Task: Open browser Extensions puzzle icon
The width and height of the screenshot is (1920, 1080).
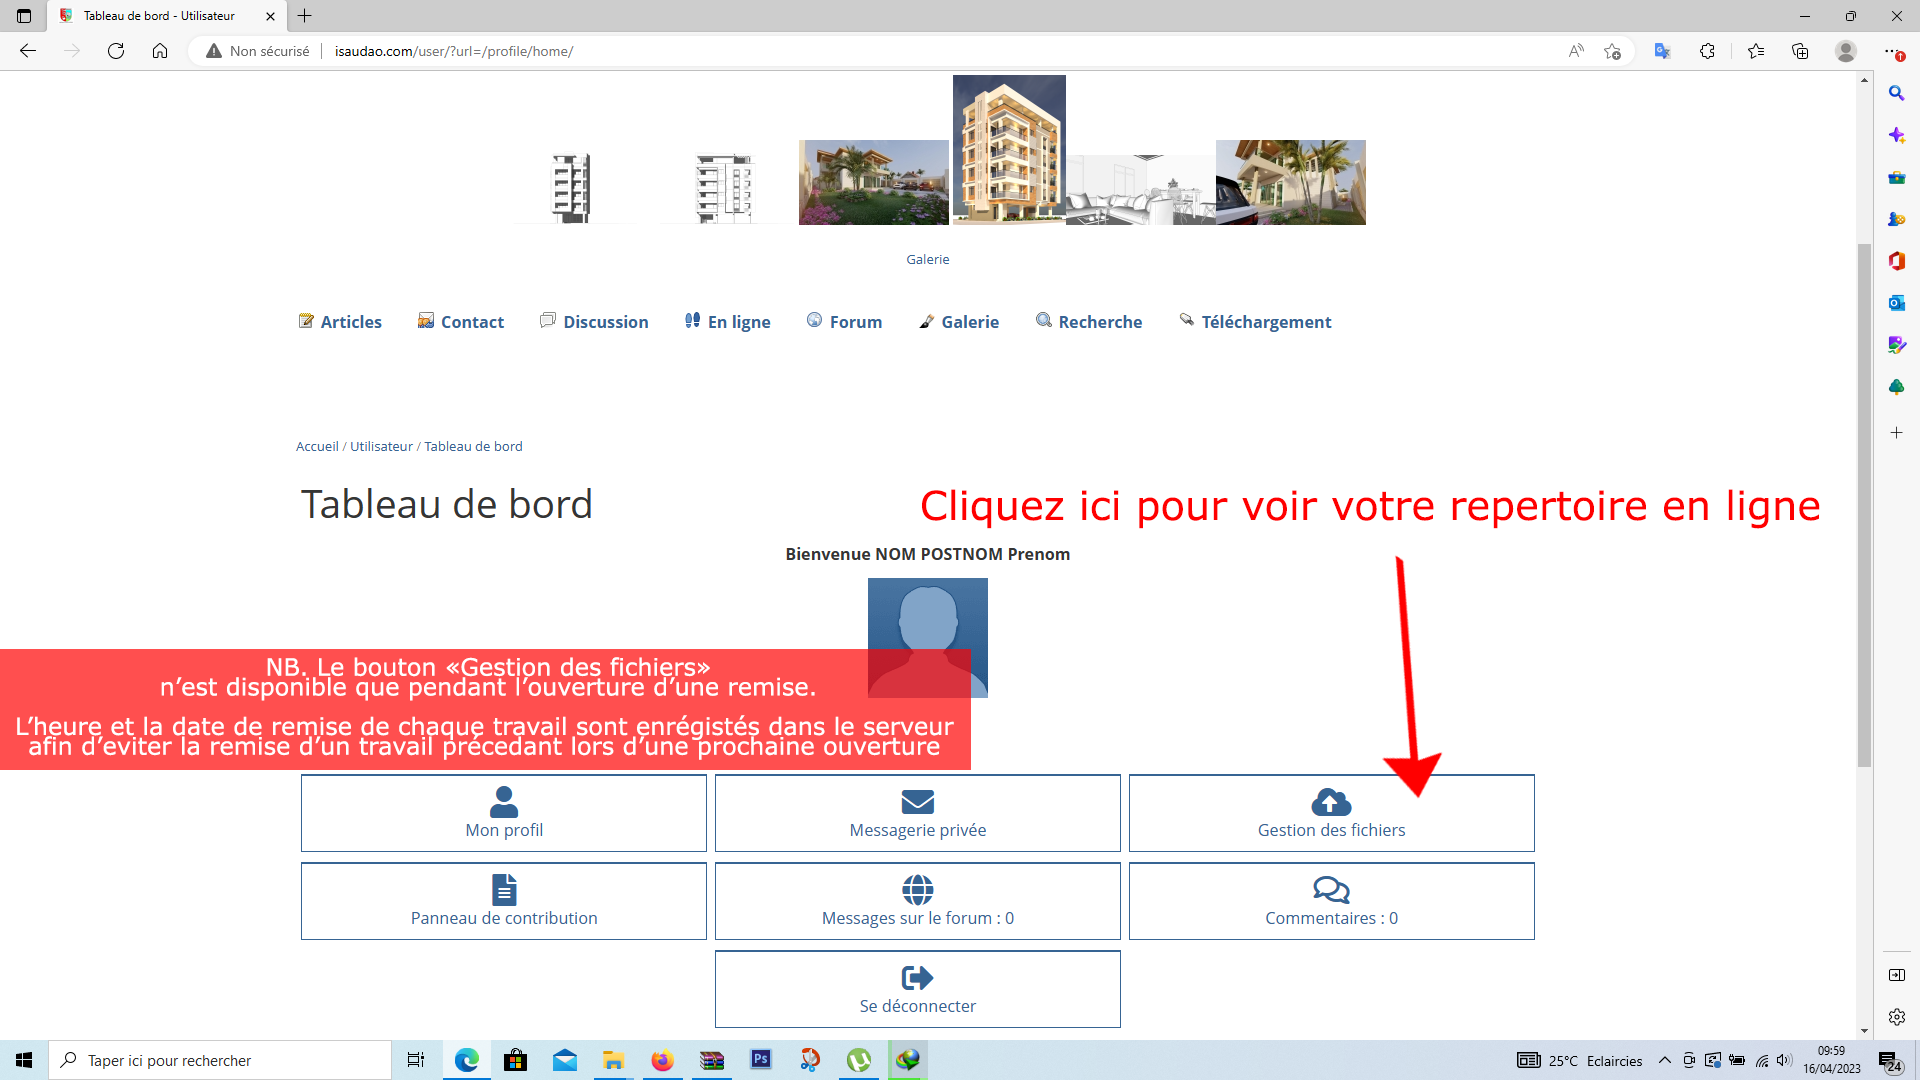Action: 1707,51
